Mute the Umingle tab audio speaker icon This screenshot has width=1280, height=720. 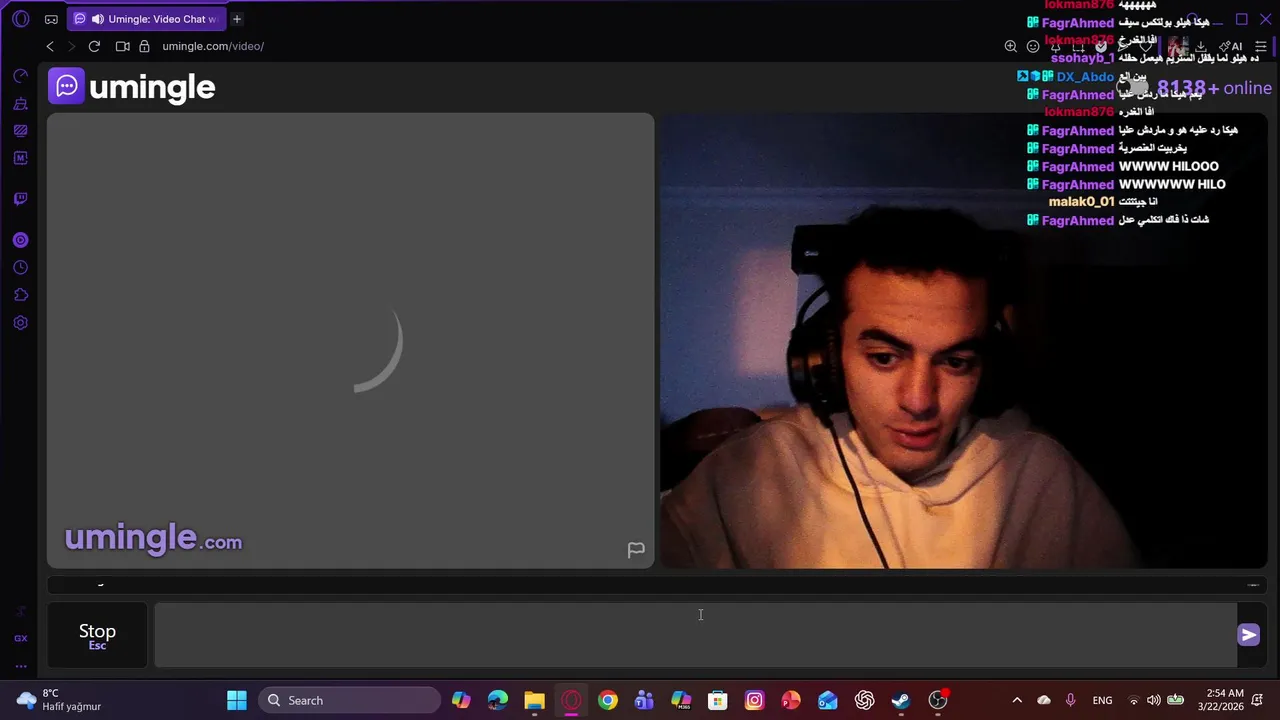(x=96, y=19)
